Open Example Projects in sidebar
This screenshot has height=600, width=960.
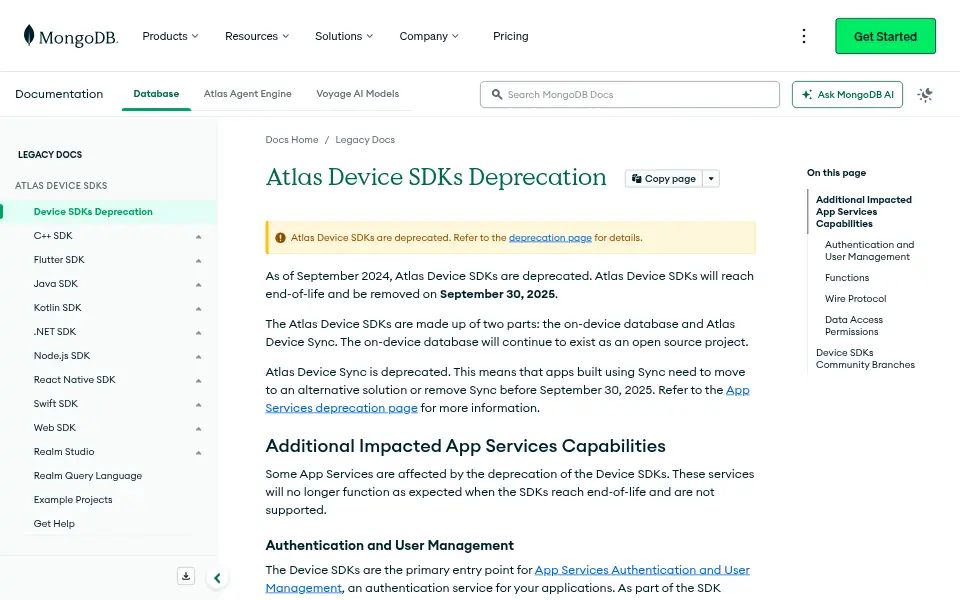point(73,500)
